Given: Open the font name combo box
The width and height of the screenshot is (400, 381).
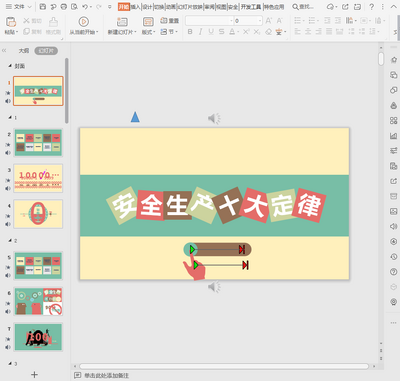Looking at the screenshot, I should (x=209, y=21).
